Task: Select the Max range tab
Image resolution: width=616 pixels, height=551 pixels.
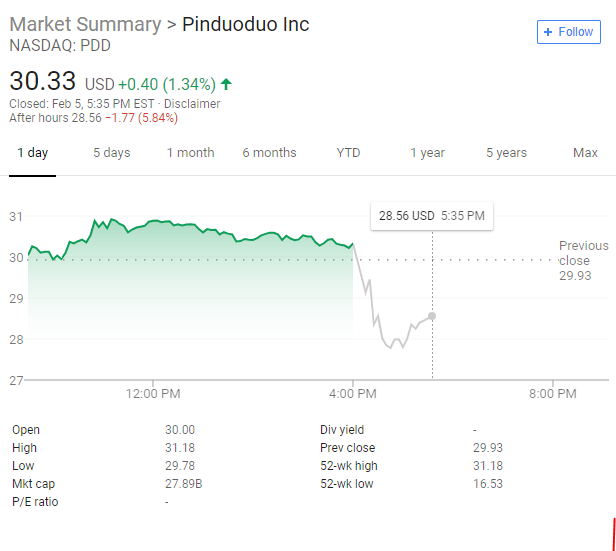Action: (585, 153)
